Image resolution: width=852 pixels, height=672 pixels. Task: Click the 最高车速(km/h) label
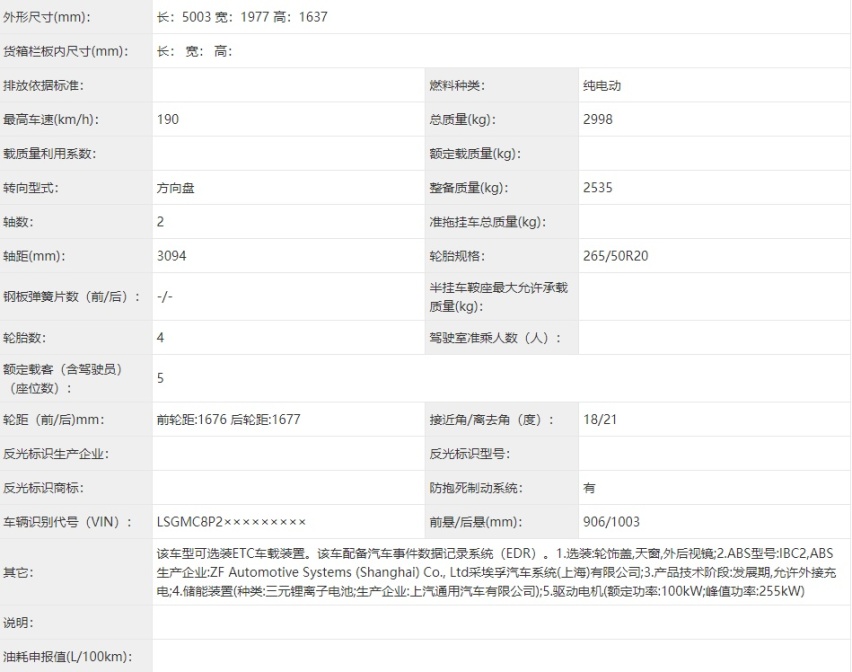(51, 120)
